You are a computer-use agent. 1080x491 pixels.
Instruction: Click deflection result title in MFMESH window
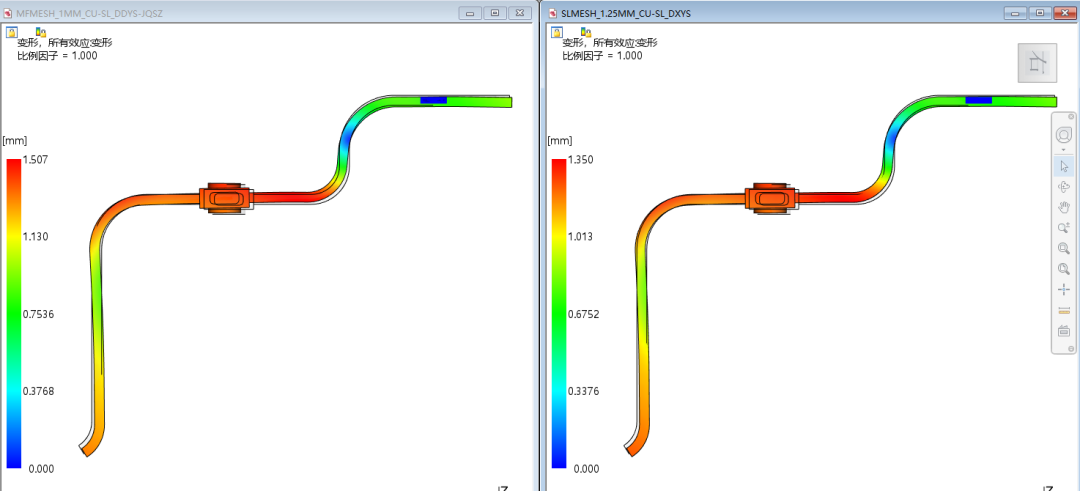[x=65, y=43]
